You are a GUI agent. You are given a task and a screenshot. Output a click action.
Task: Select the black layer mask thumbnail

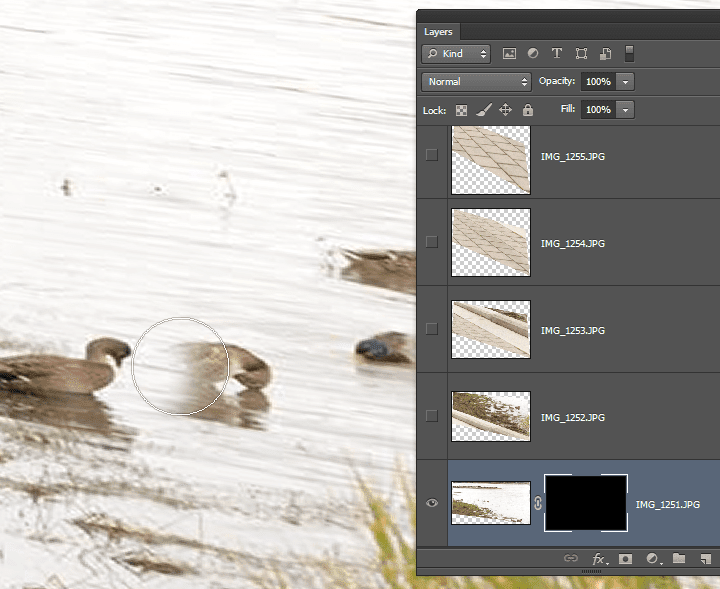click(x=585, y=503)
